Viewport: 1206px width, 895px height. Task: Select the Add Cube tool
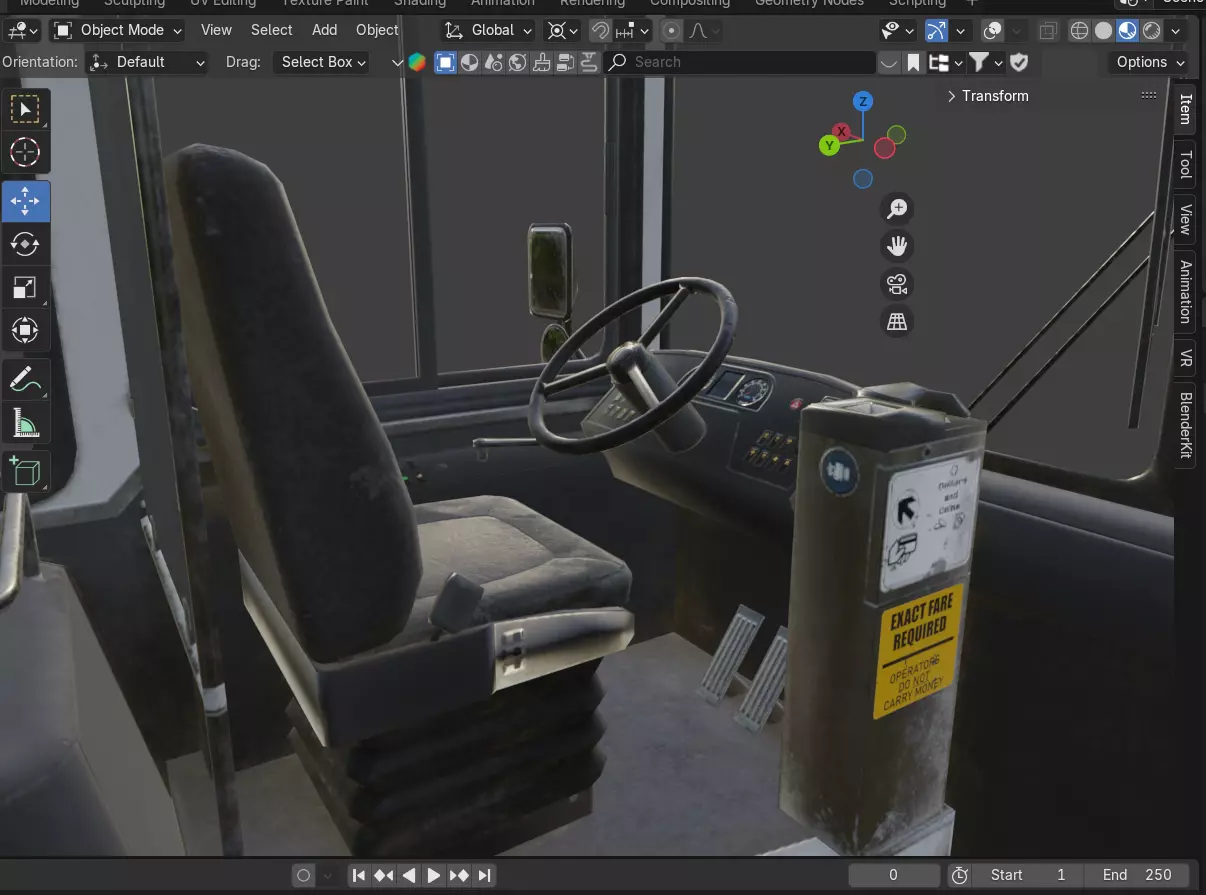tap(25, 471)
